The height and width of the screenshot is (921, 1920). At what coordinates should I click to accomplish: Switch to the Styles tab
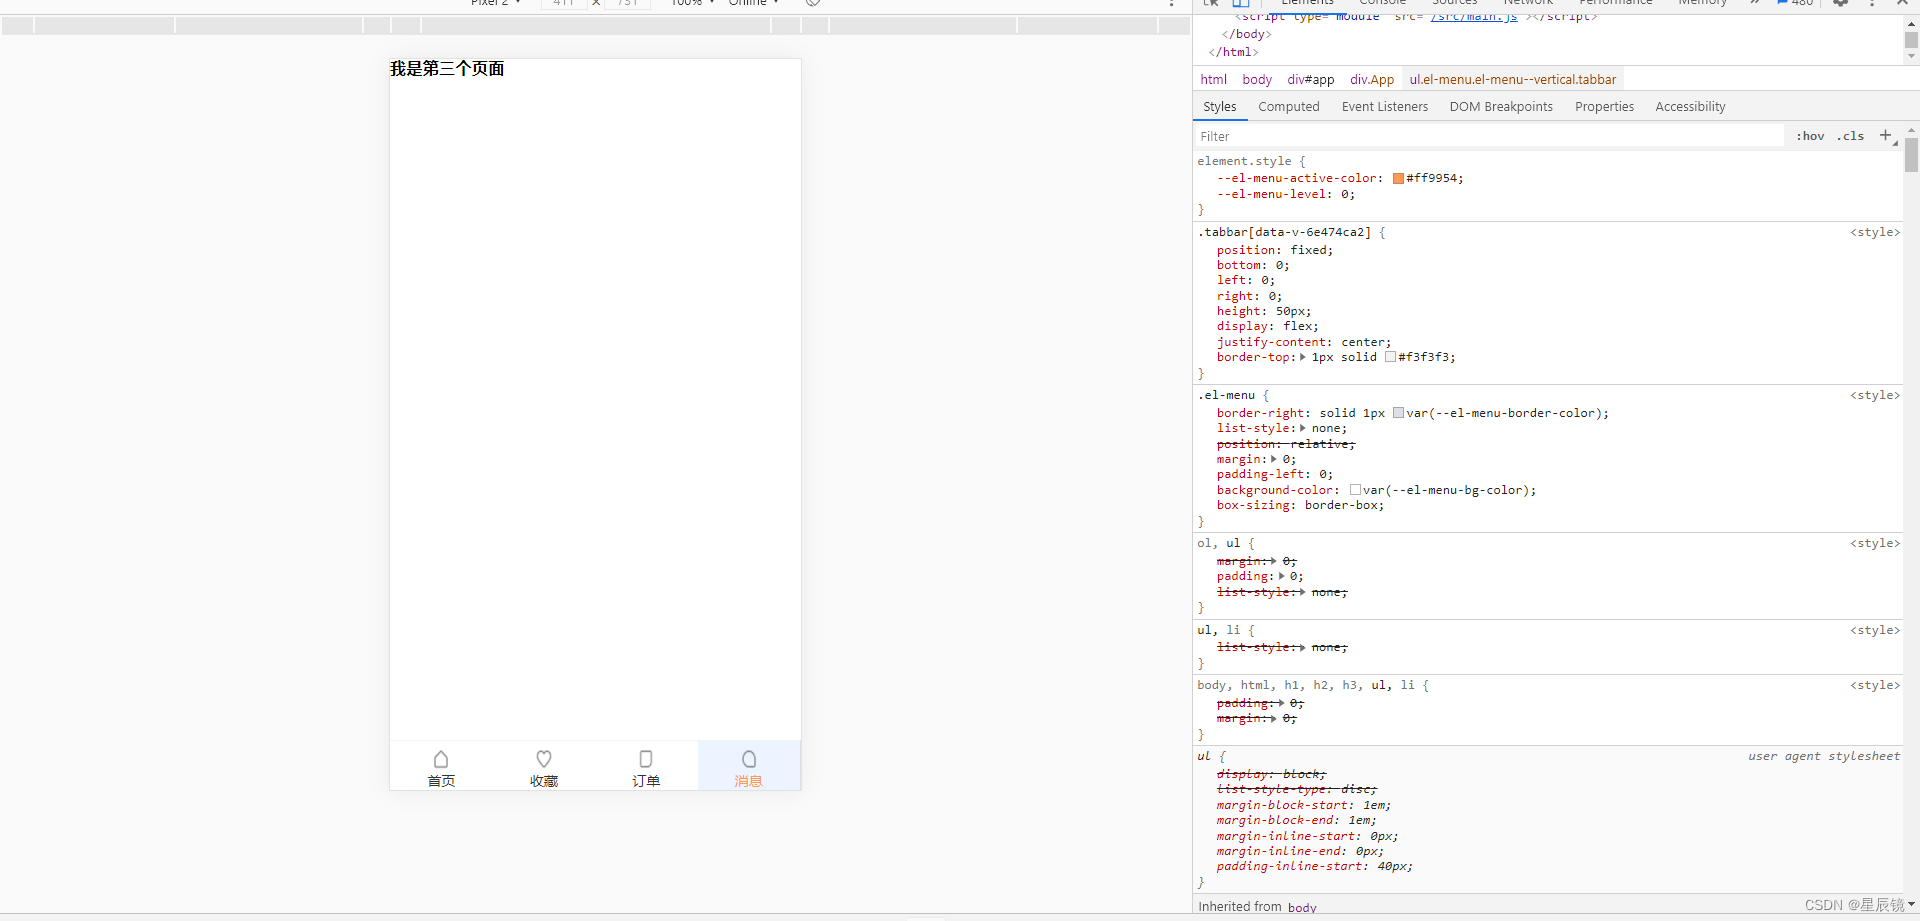[x=1219, y=107]
